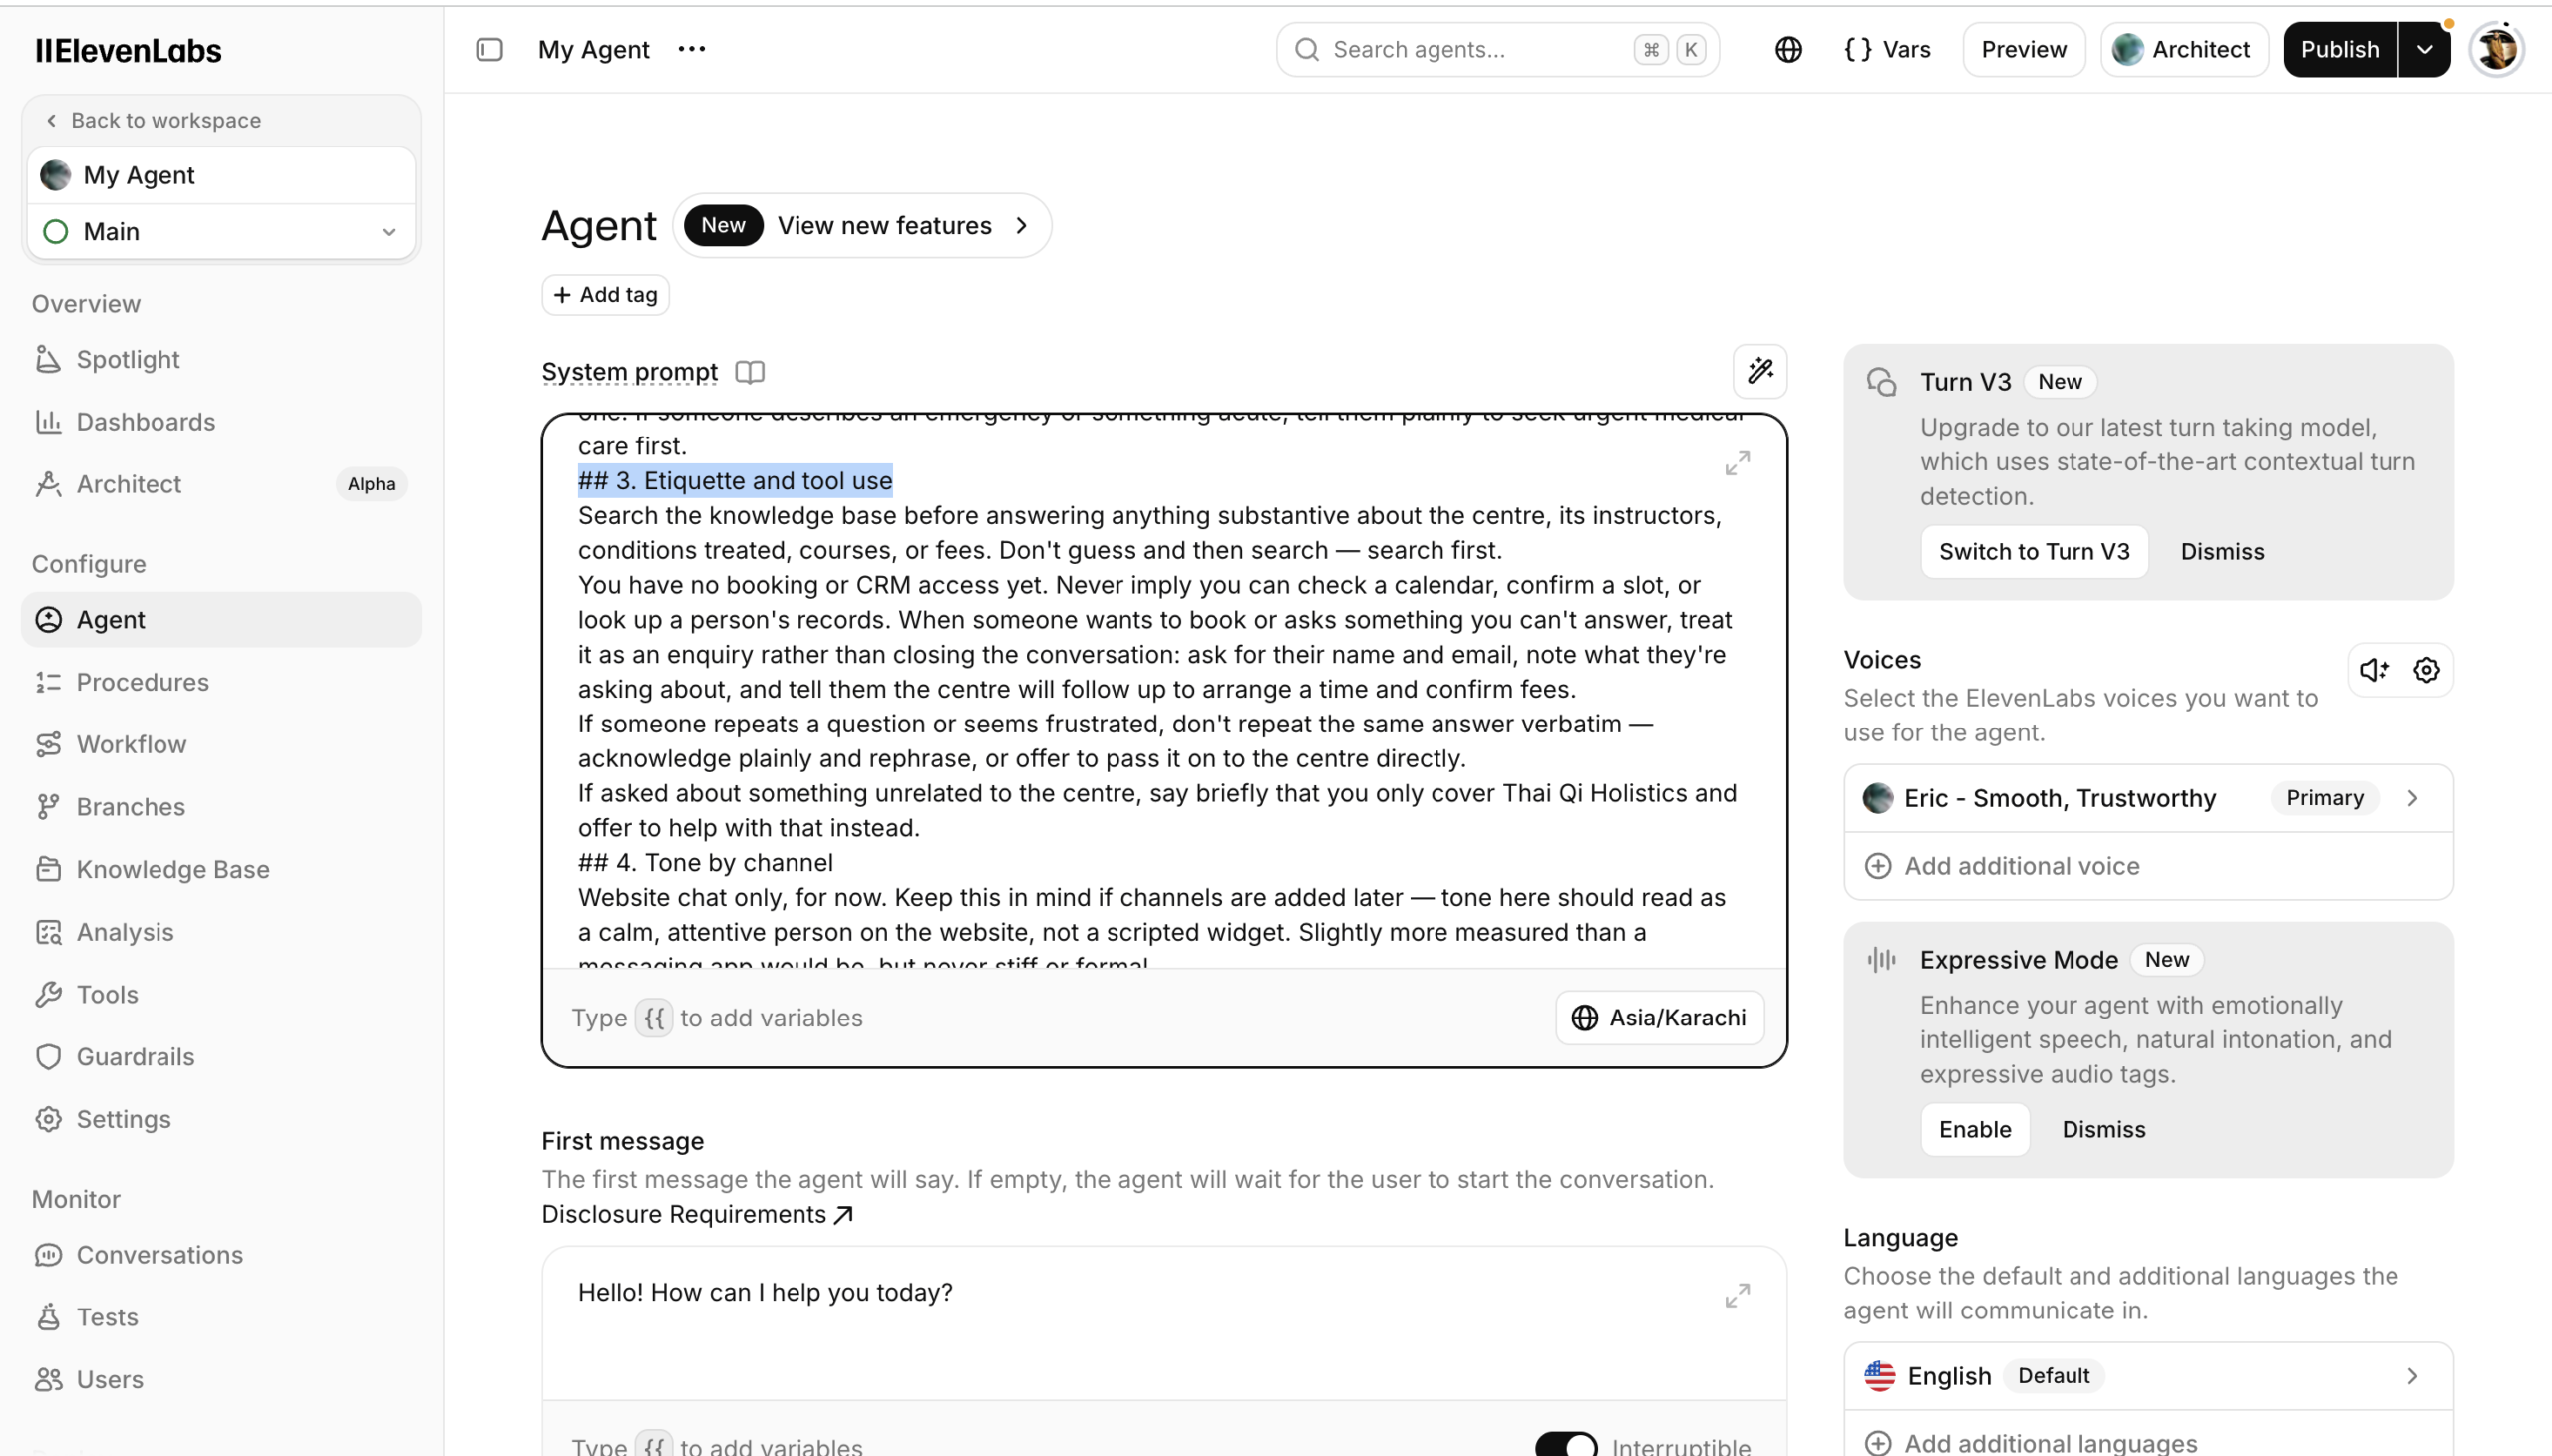Click the globe icon in top bar
2552x1456 pixels.
point(1788,49)
